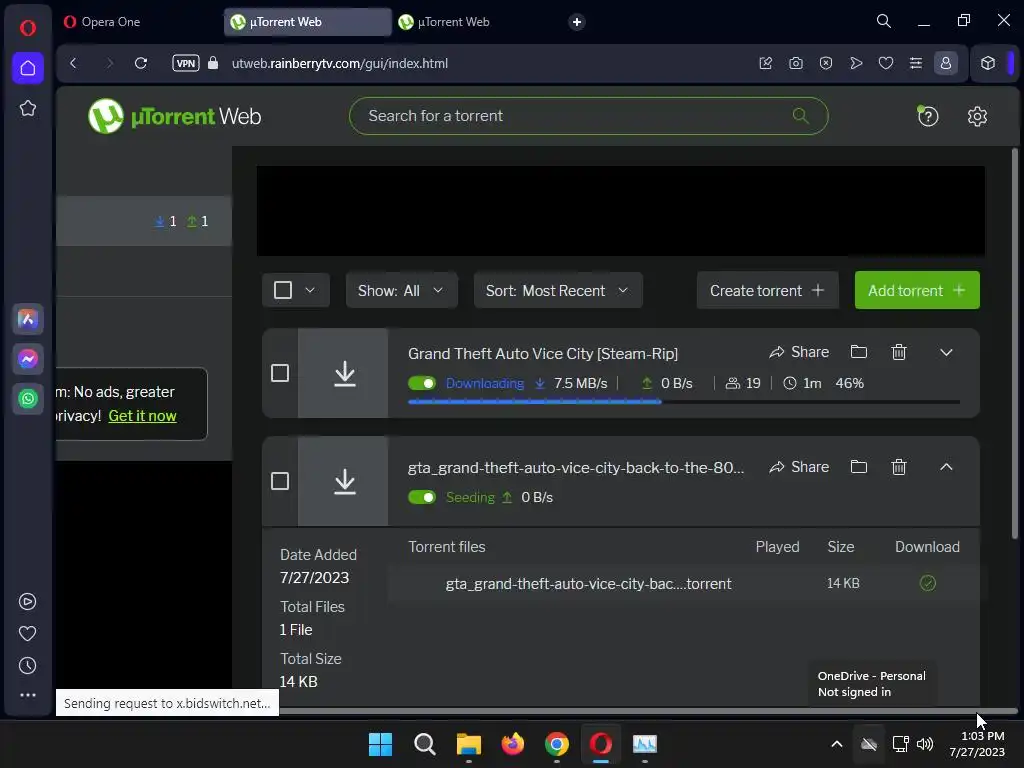Image resolution: width=1024 pixels, height=768 pixels.
Task: Select the gta_grand-theft-auto torrent checkbox
Action: pyautogui.click(x=280, y=481)
